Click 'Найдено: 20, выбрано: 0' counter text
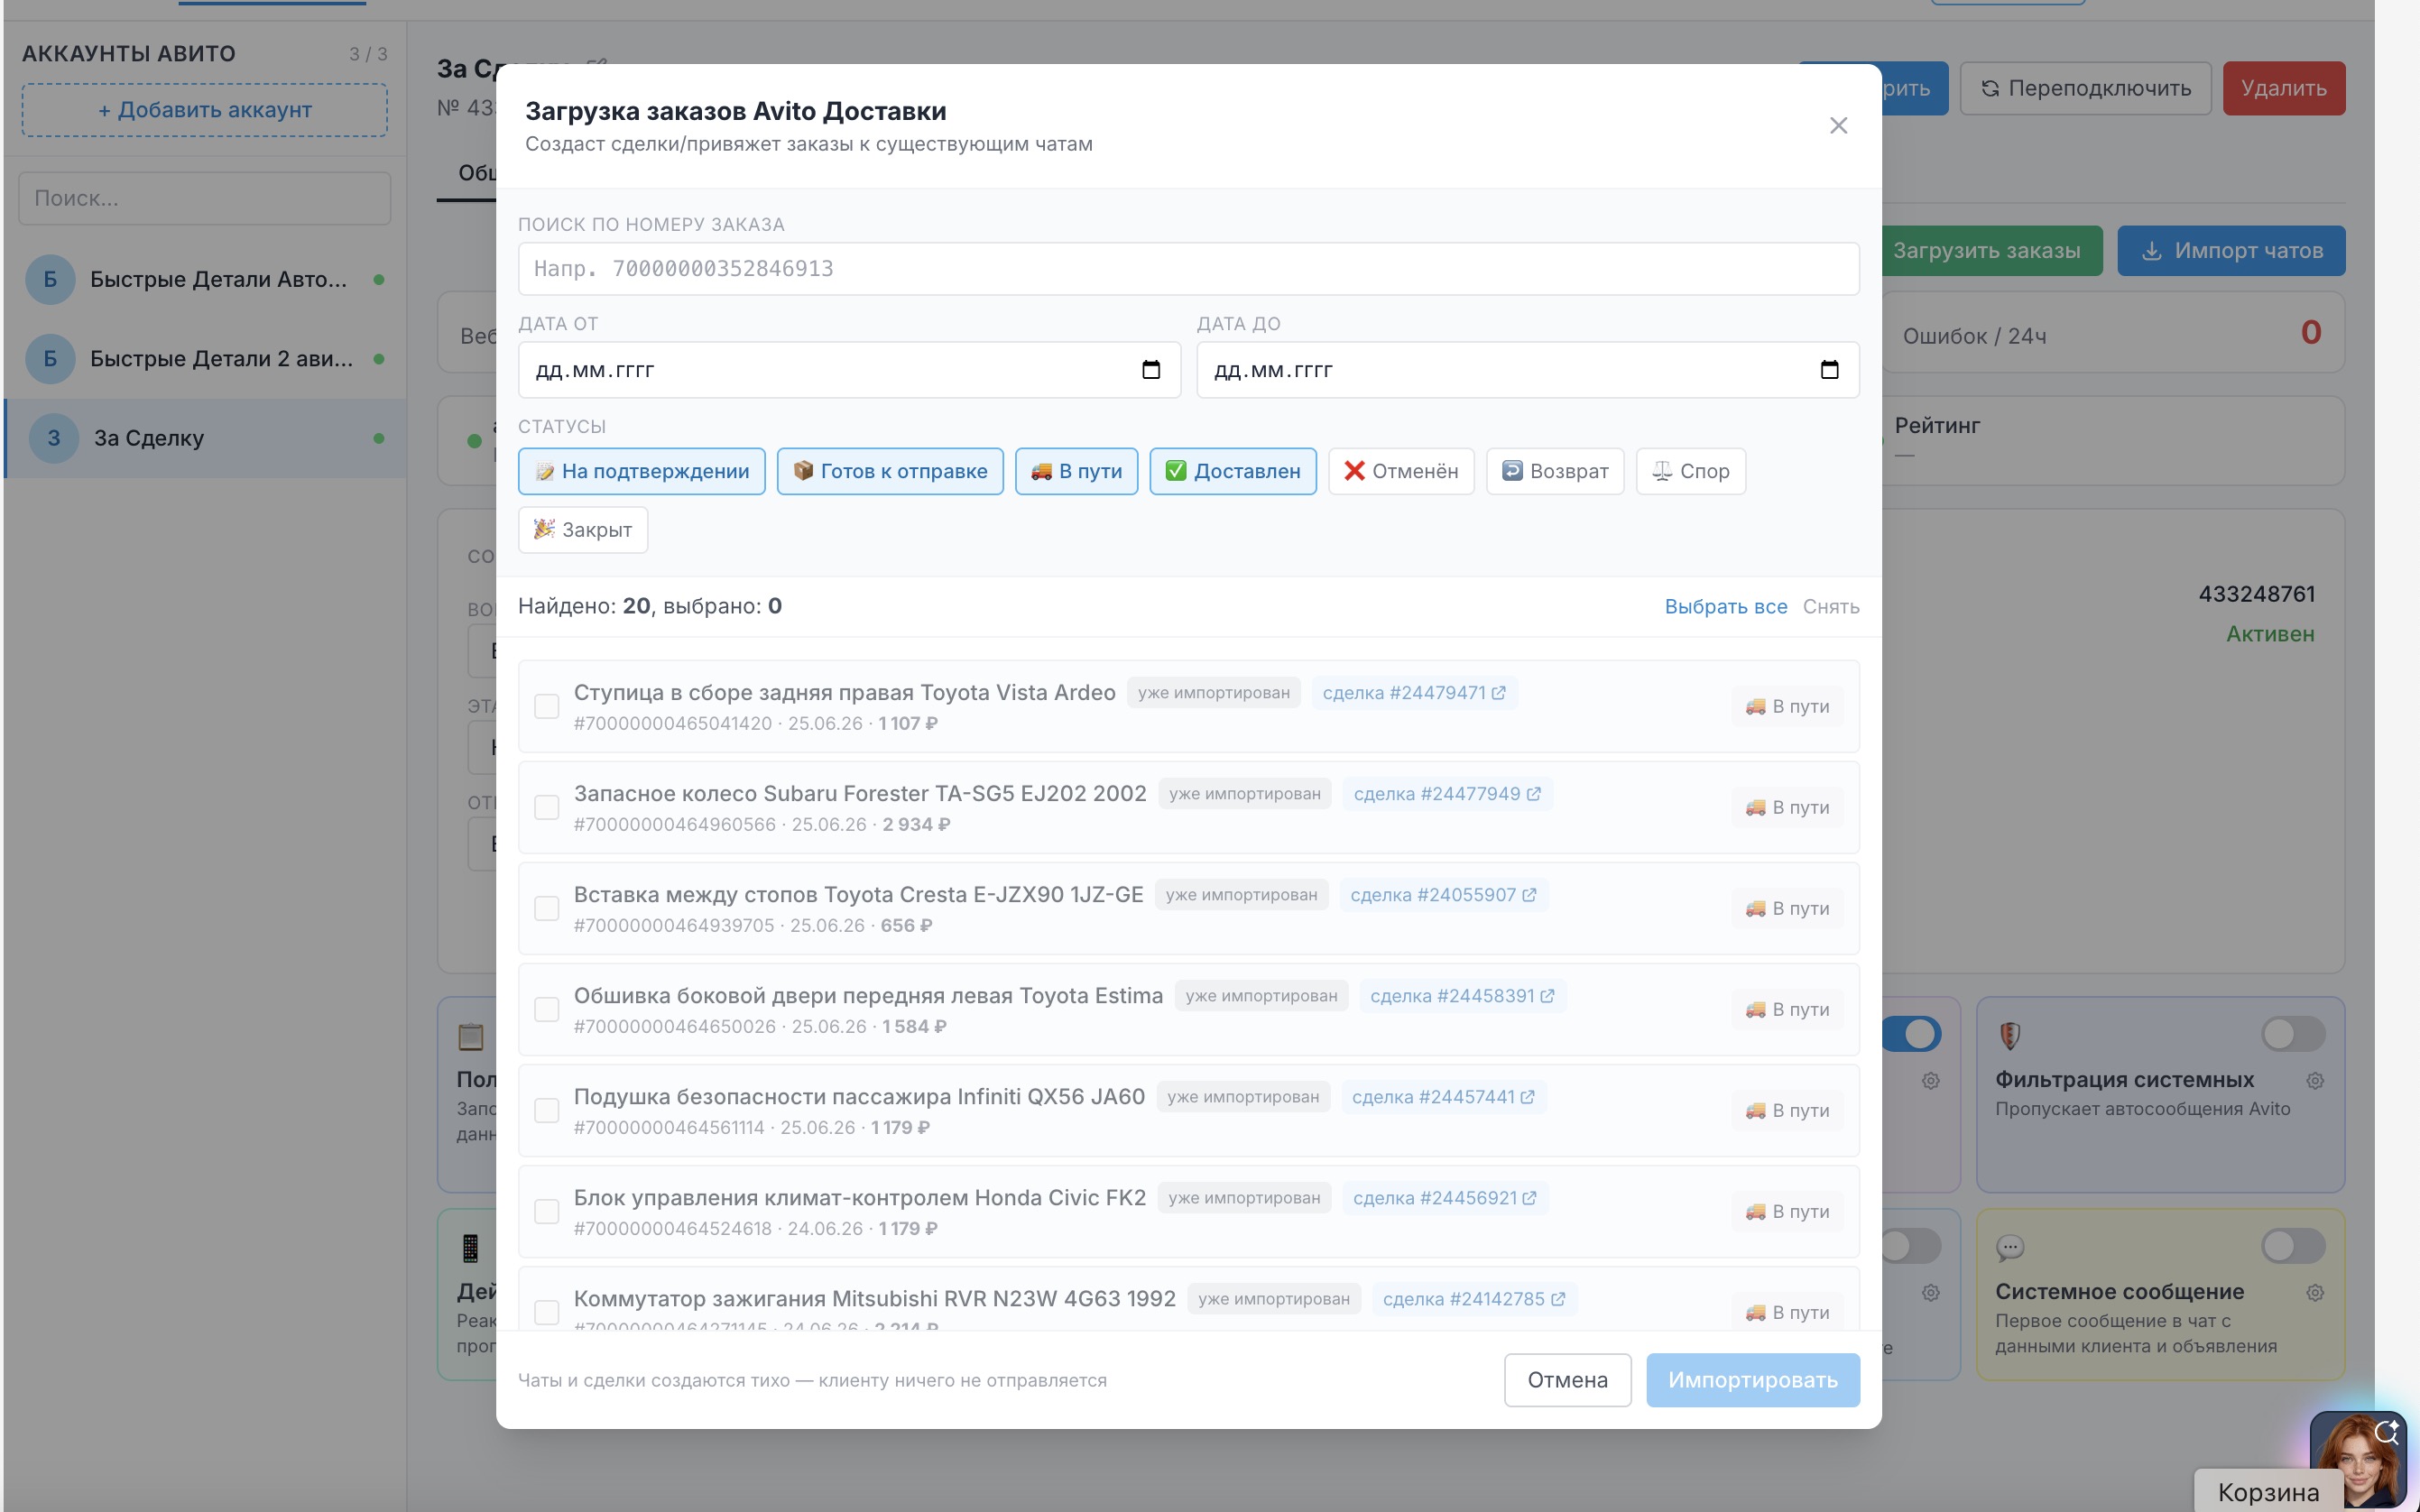 tap(650, 606)
